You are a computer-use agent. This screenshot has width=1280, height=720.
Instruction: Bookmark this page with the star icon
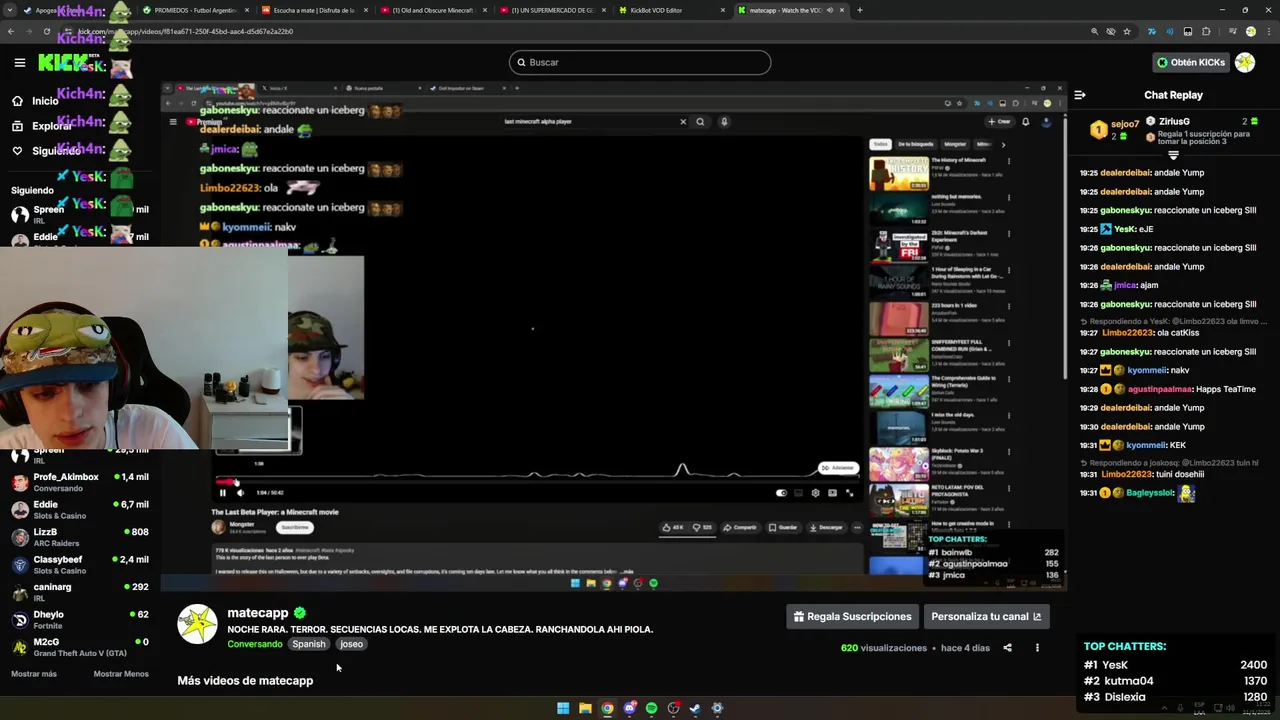(1127, 31)
